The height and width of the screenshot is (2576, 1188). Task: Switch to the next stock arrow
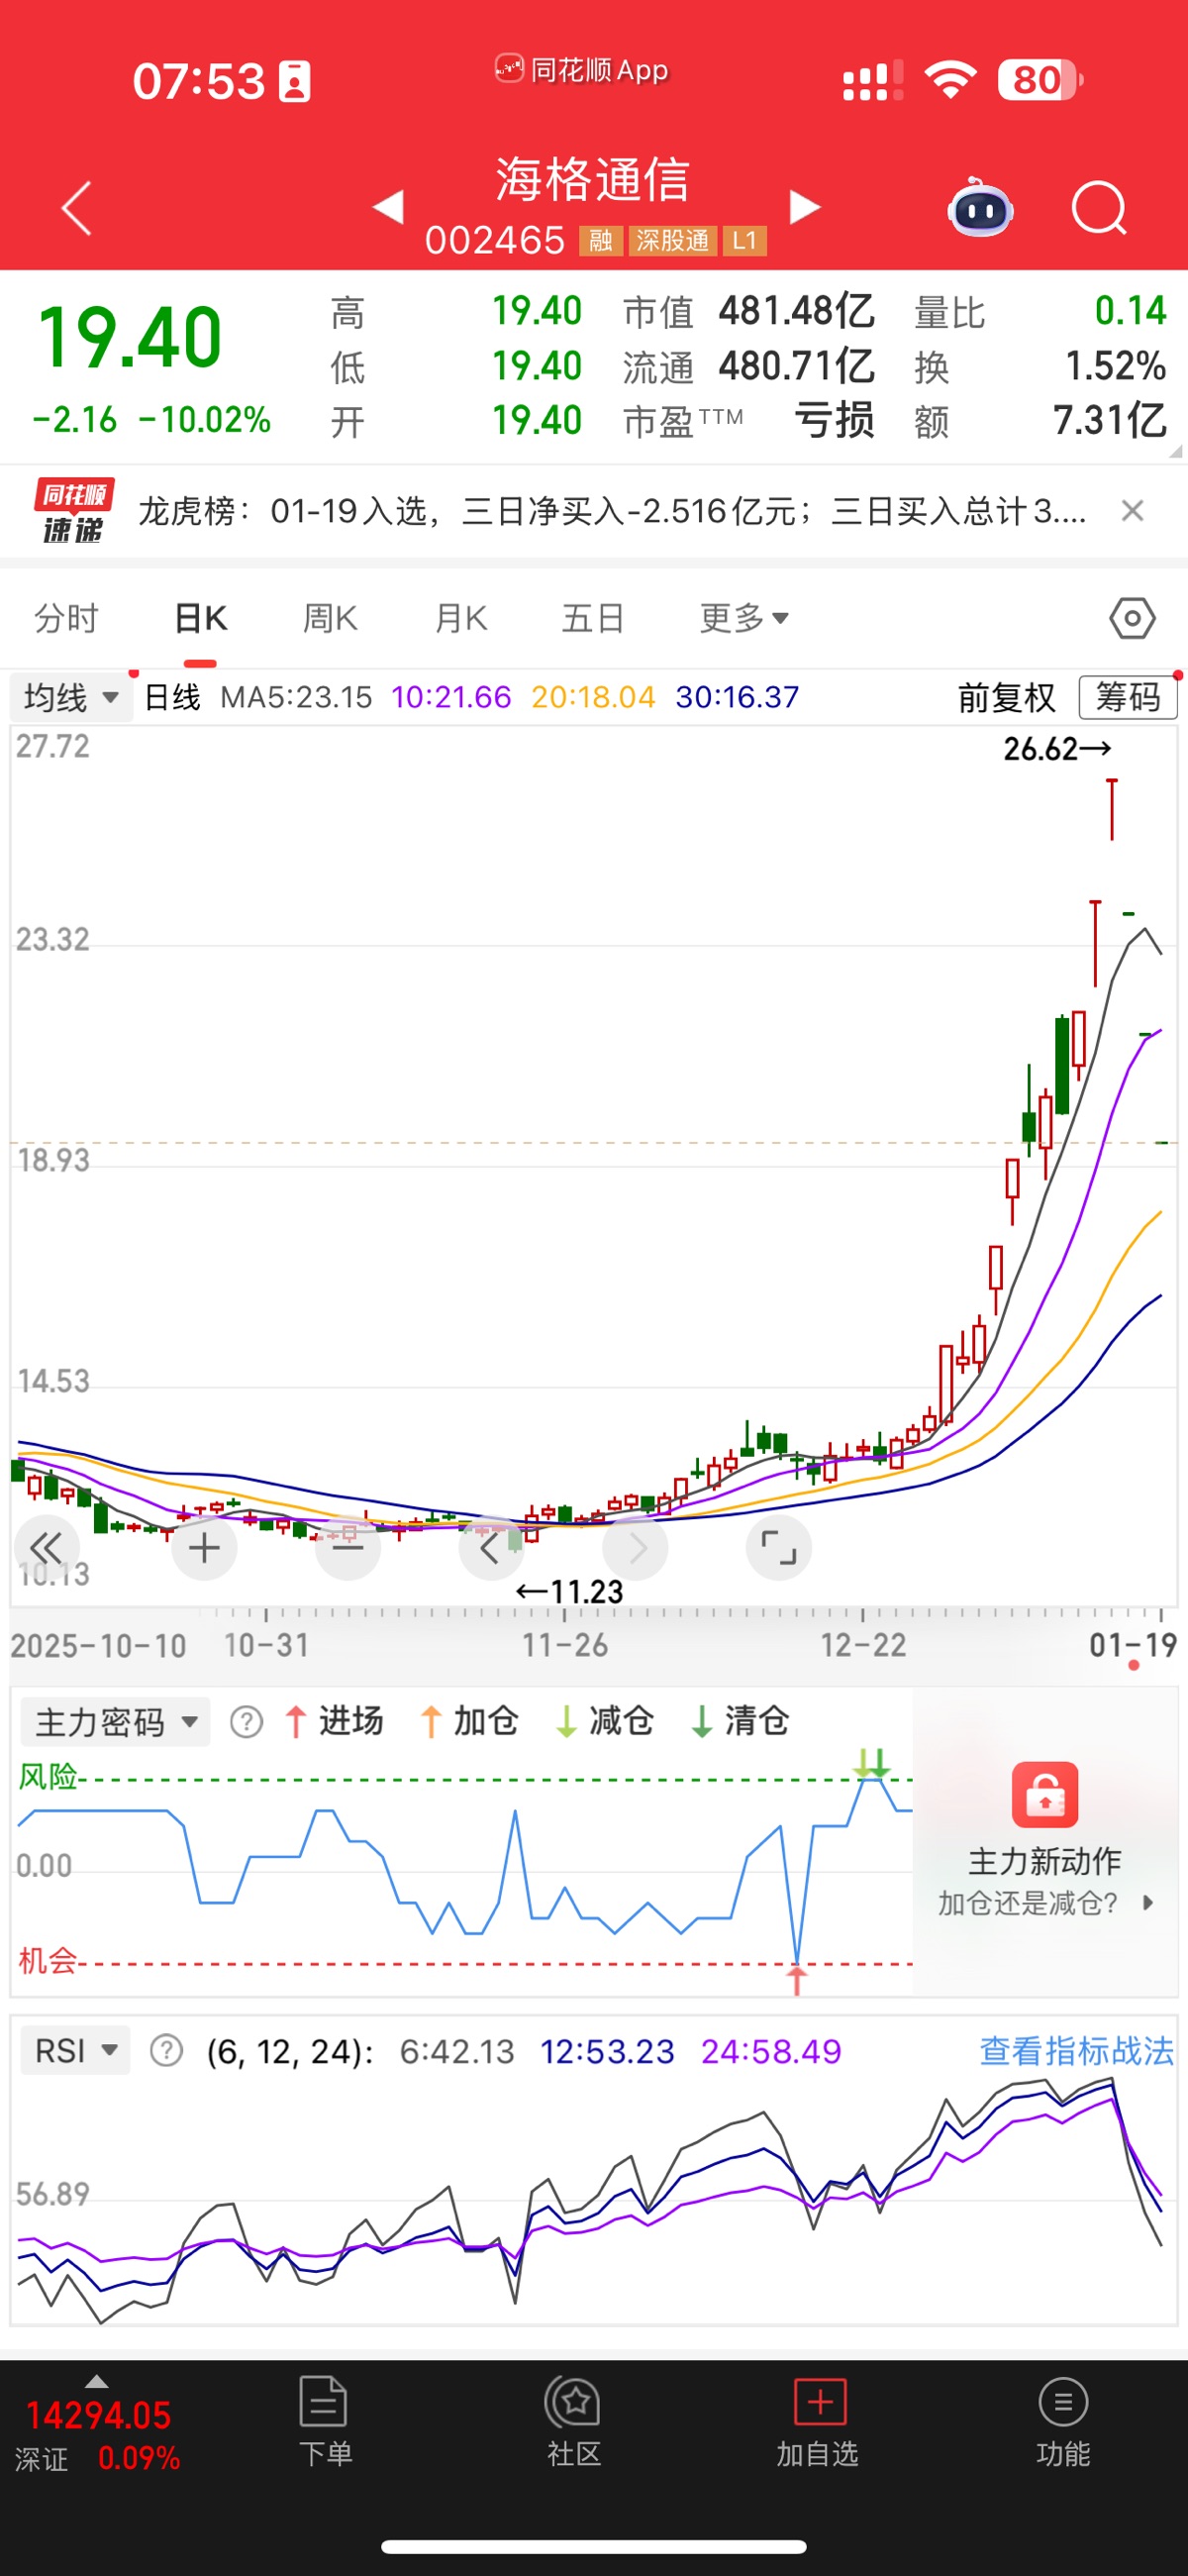[x=804, y=207]
